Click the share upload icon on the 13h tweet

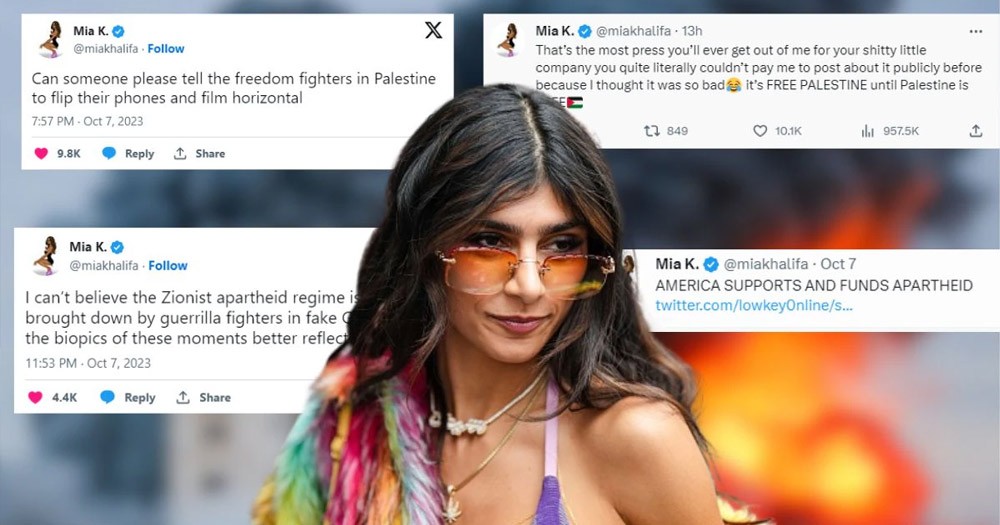point(976,131)
